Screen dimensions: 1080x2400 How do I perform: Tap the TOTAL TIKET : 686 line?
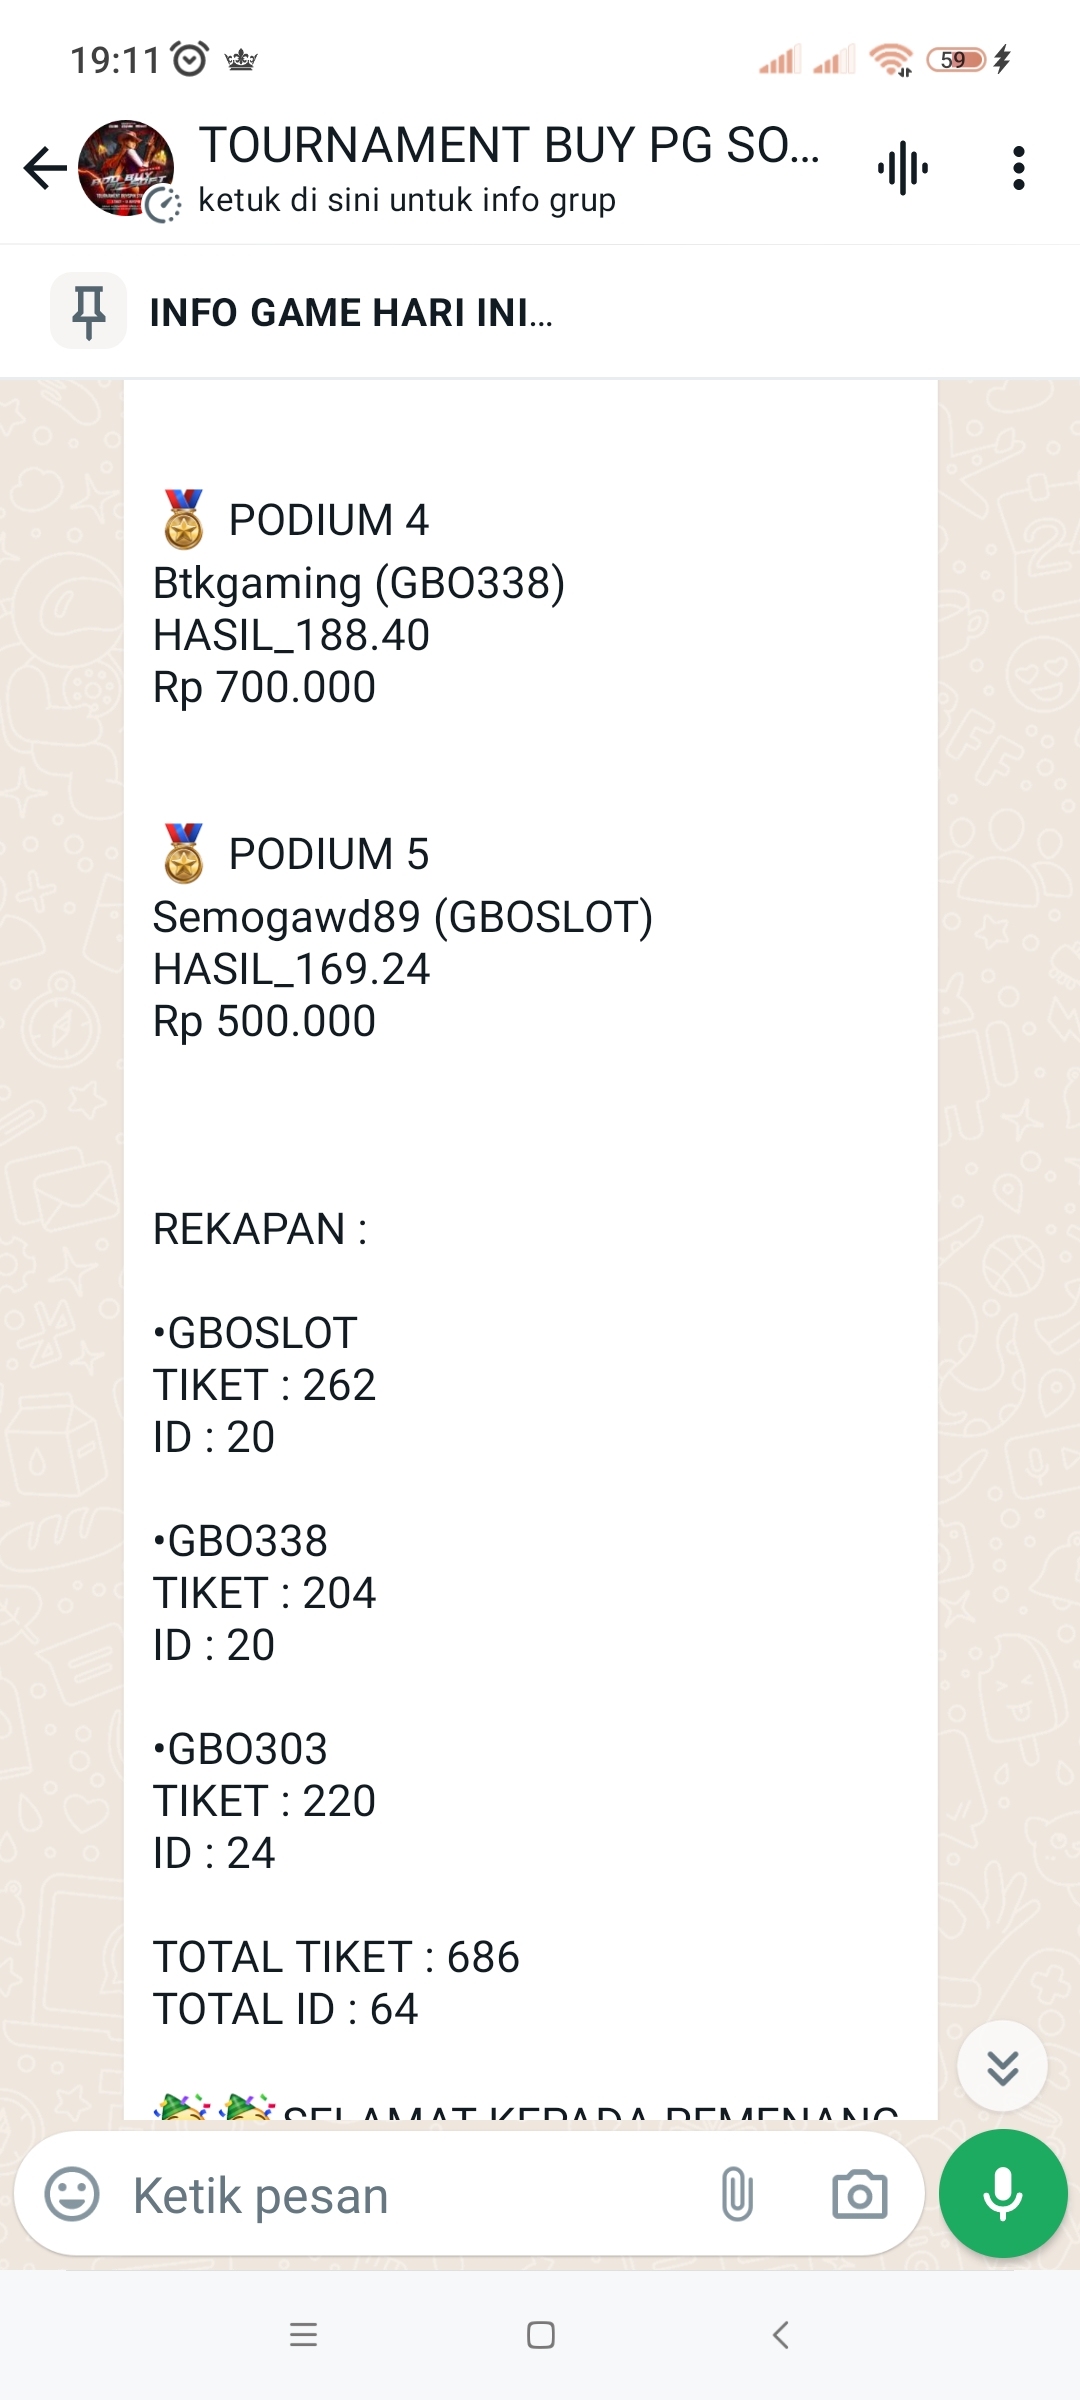click(x=336, y=1957)
